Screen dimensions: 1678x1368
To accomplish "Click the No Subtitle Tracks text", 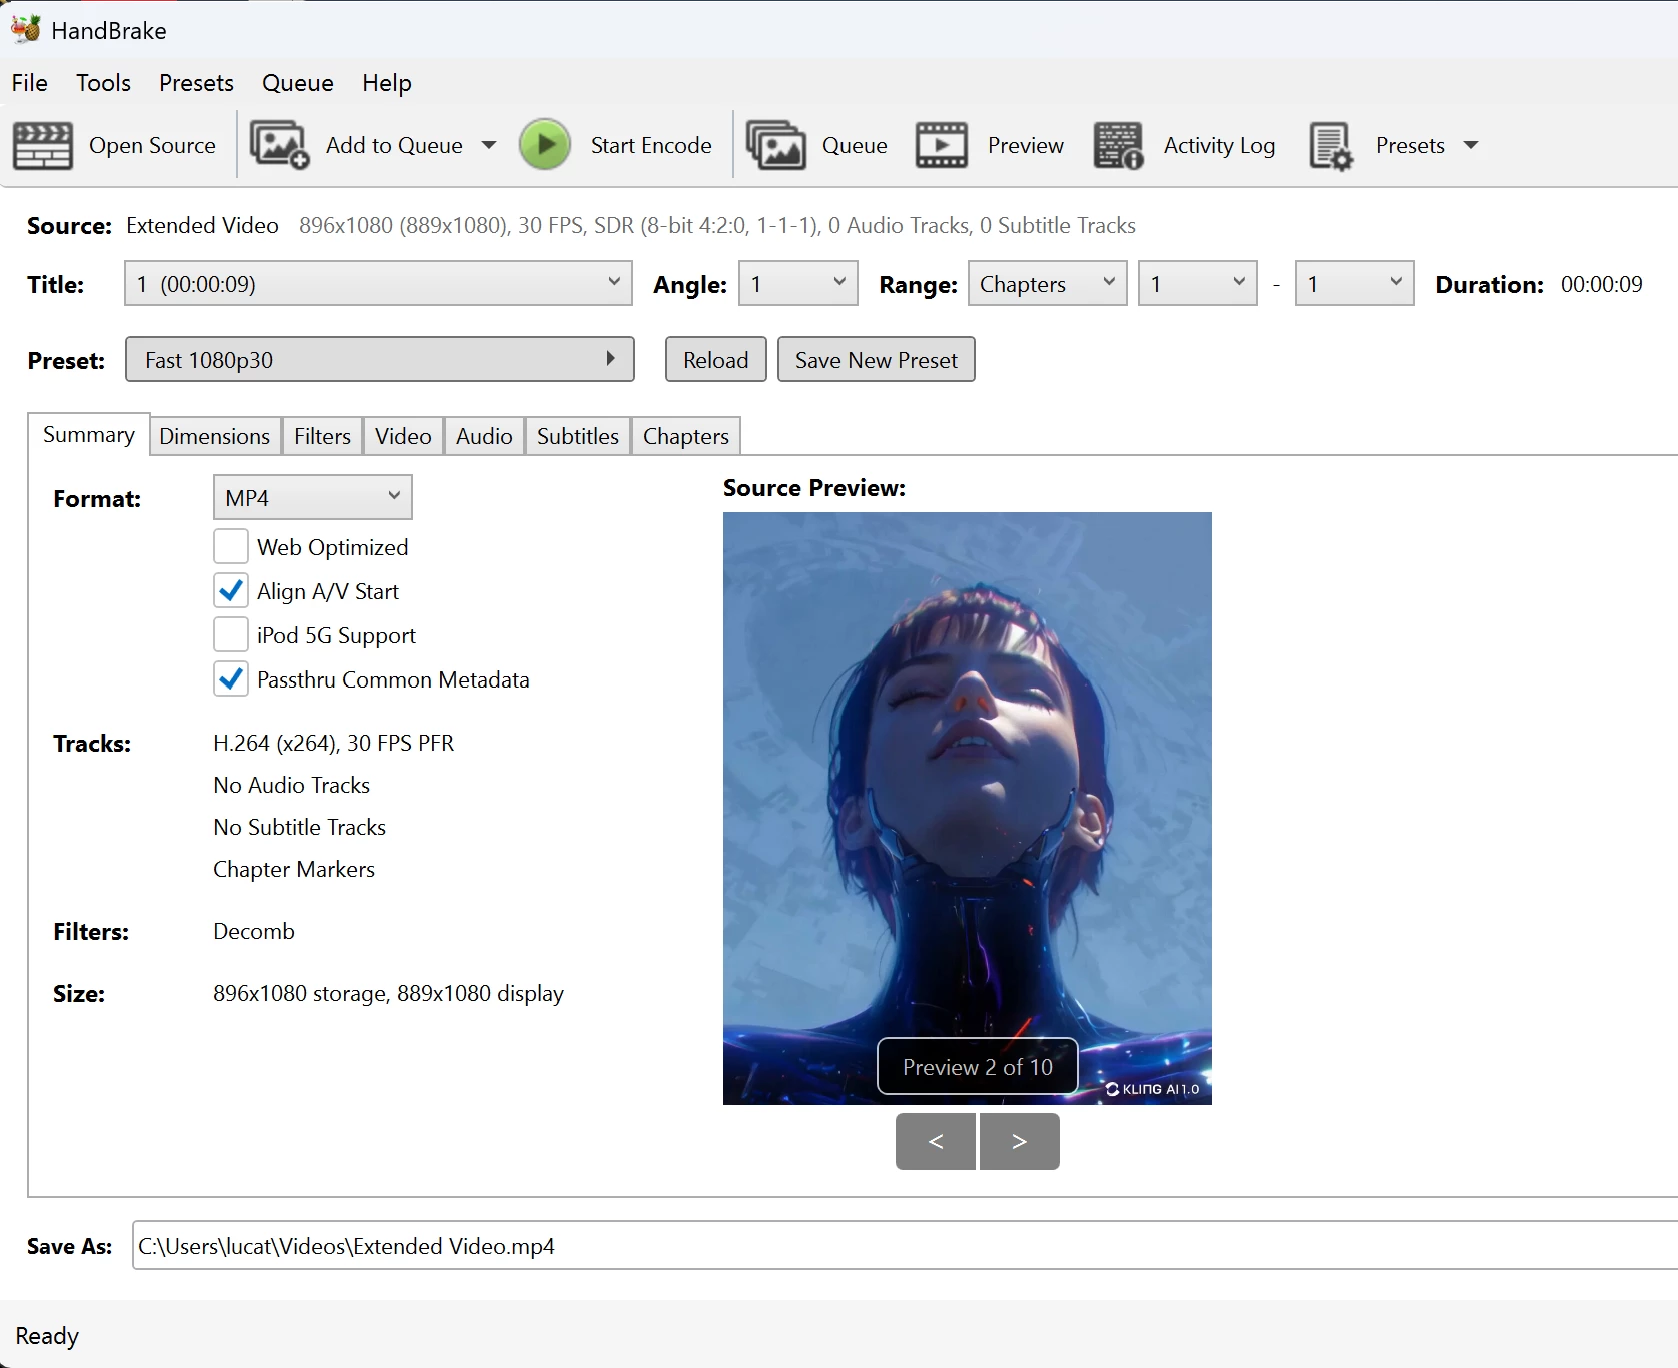I will tap(300, 827).
